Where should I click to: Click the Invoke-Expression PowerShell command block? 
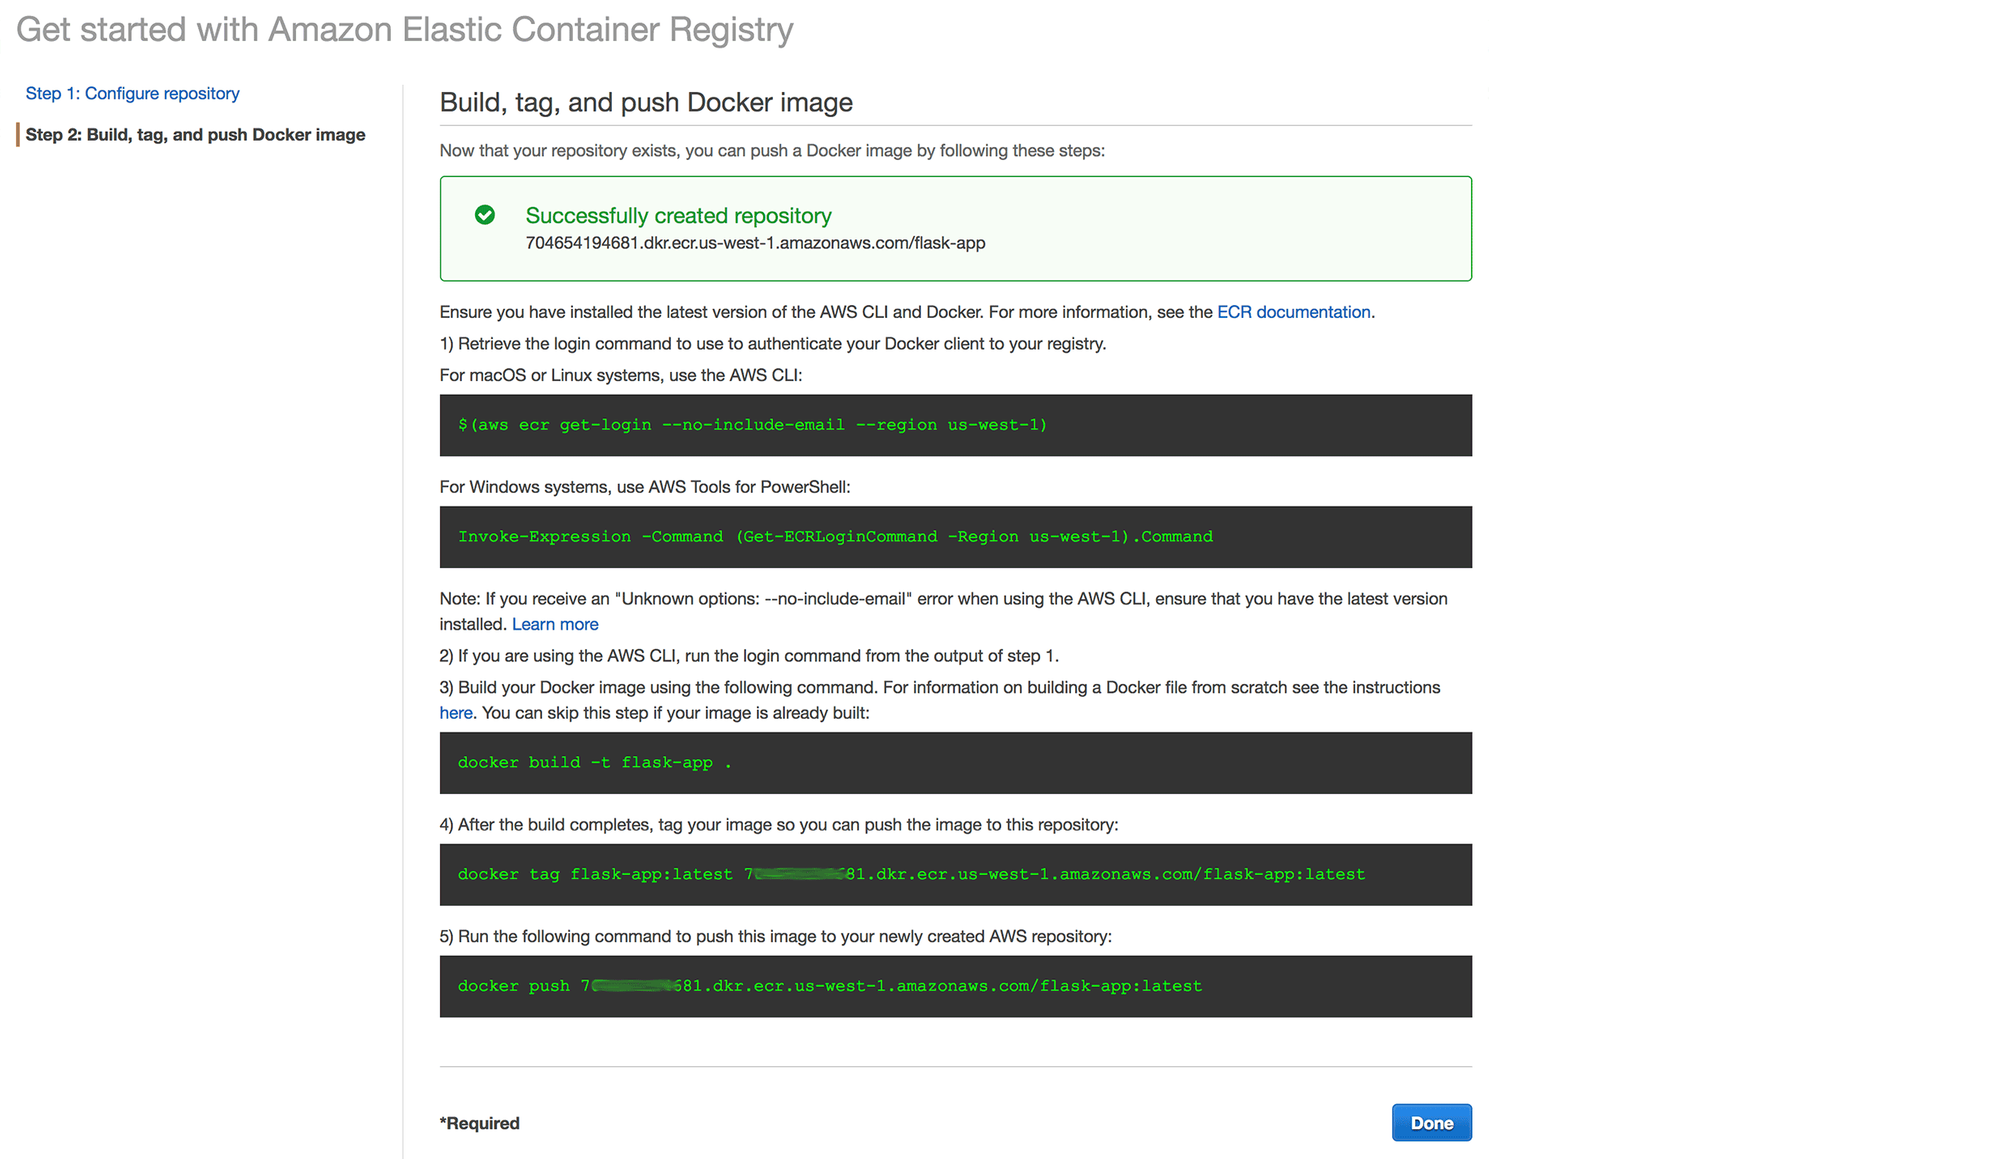tap(955, 537)
